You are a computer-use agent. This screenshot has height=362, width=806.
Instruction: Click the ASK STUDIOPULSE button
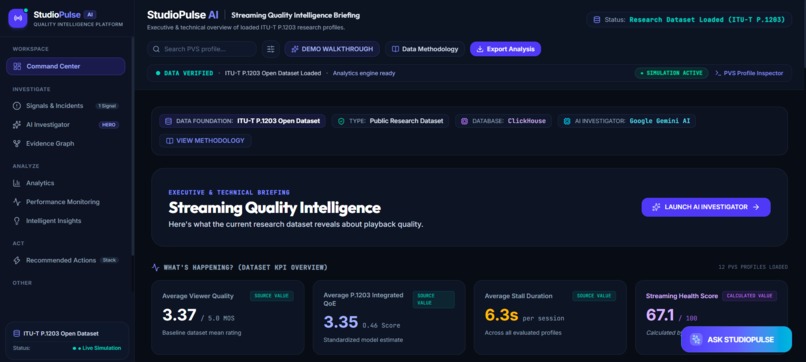(x=736, y=340)
